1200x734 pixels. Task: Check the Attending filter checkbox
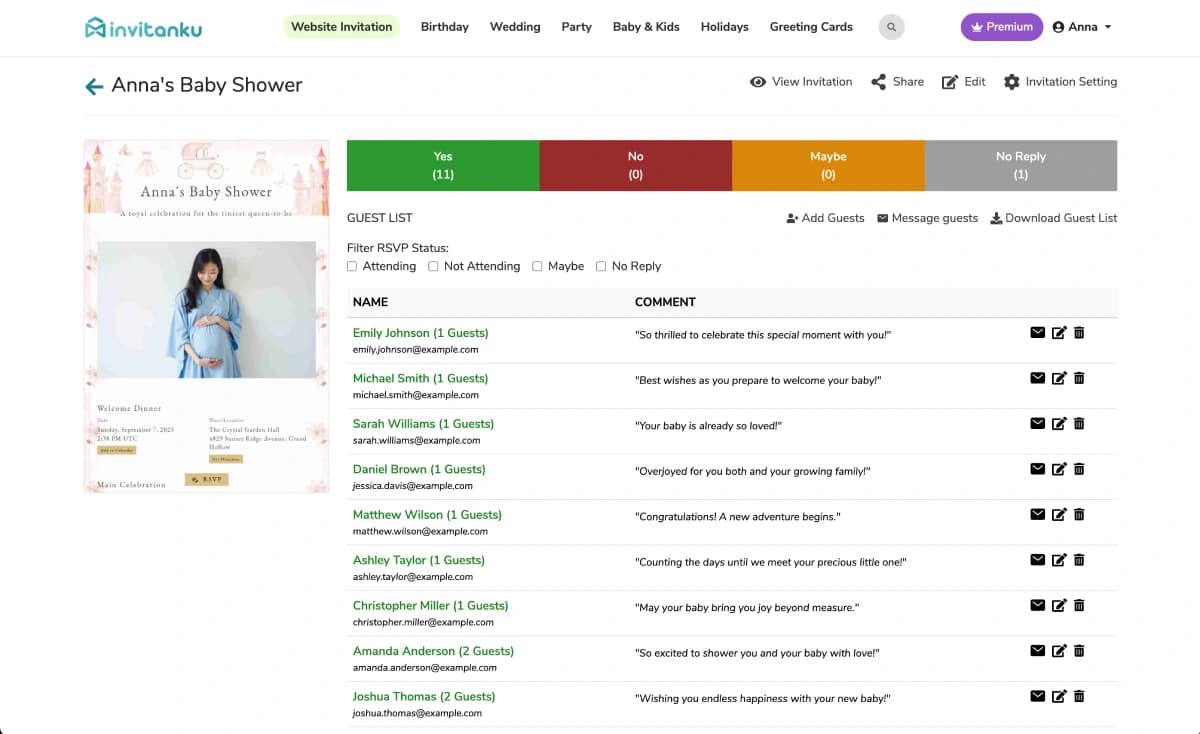click(x=352, y=266)
